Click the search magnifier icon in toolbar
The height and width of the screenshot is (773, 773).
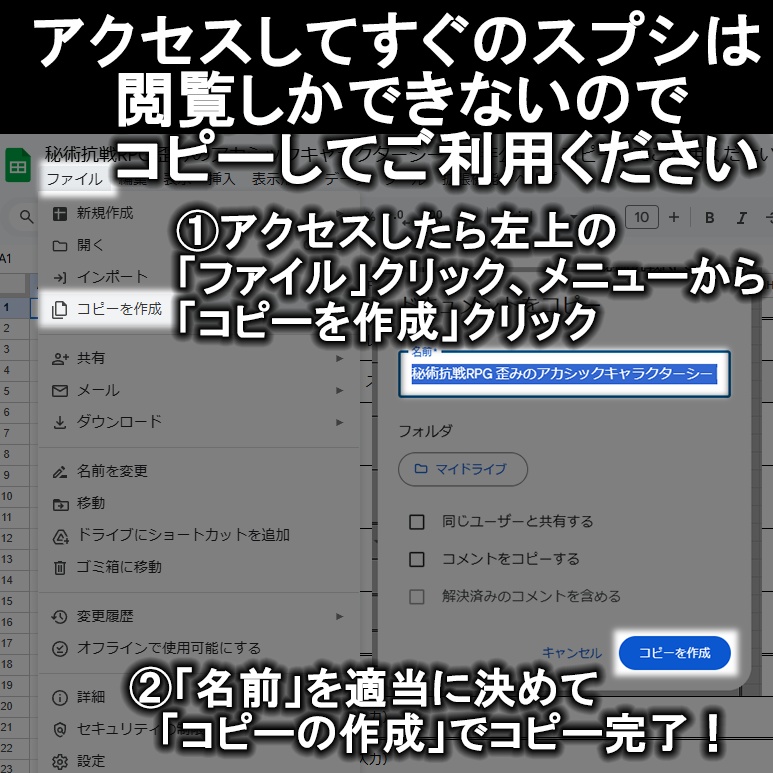26,217
